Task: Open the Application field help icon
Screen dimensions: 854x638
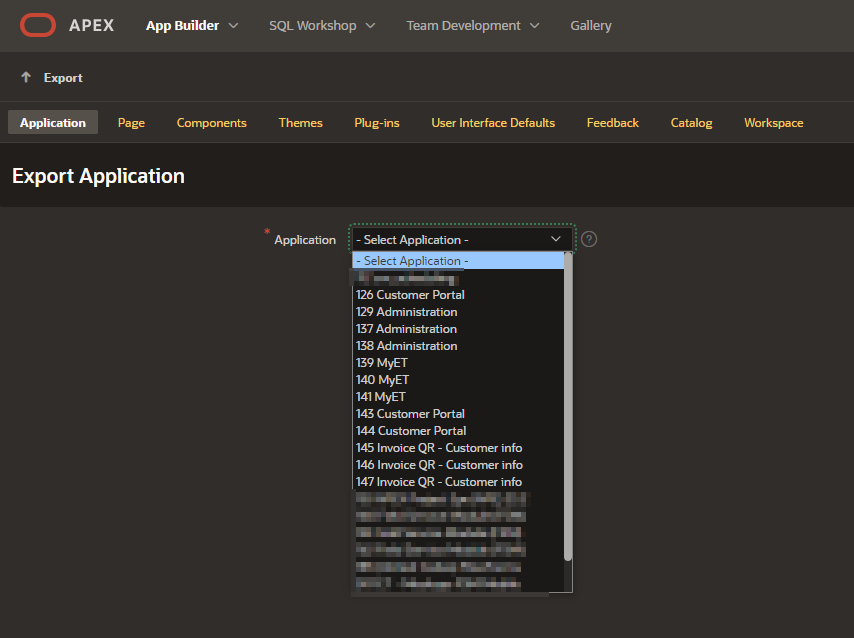Action: pos(589,239)
